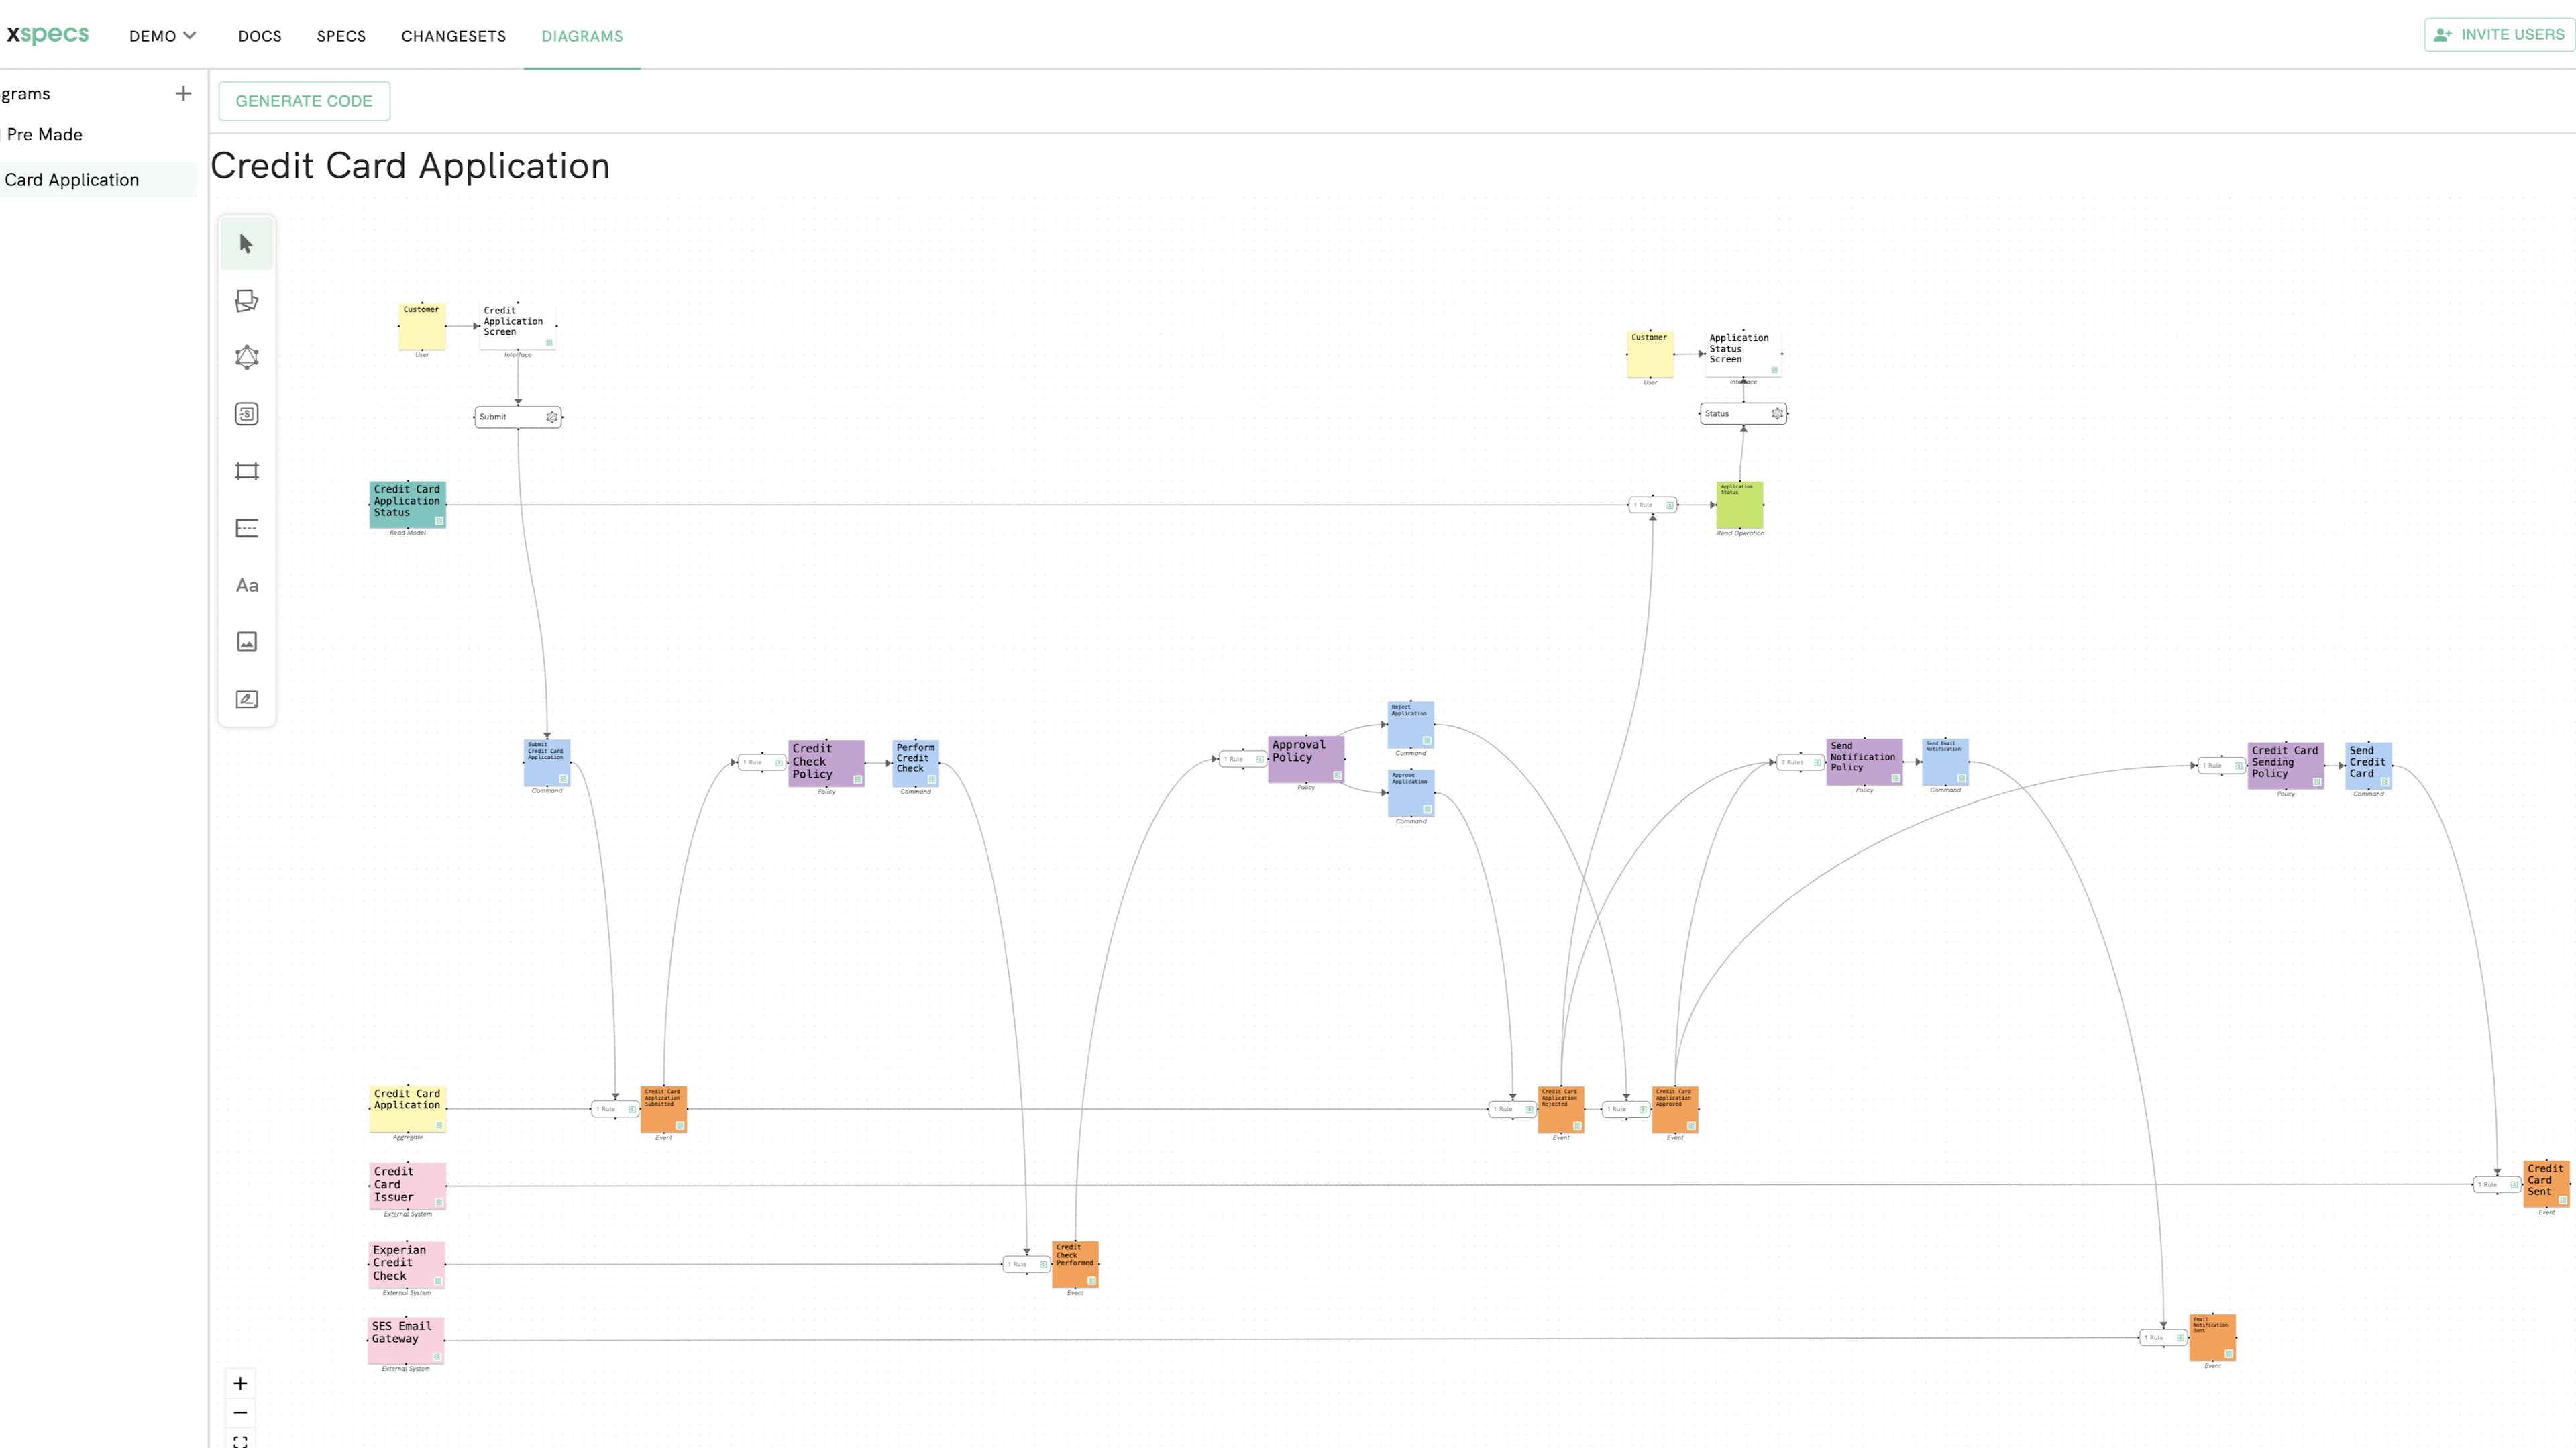Open the Status node gear settings
The image size is (2576, 1448).
point(1777,414)
